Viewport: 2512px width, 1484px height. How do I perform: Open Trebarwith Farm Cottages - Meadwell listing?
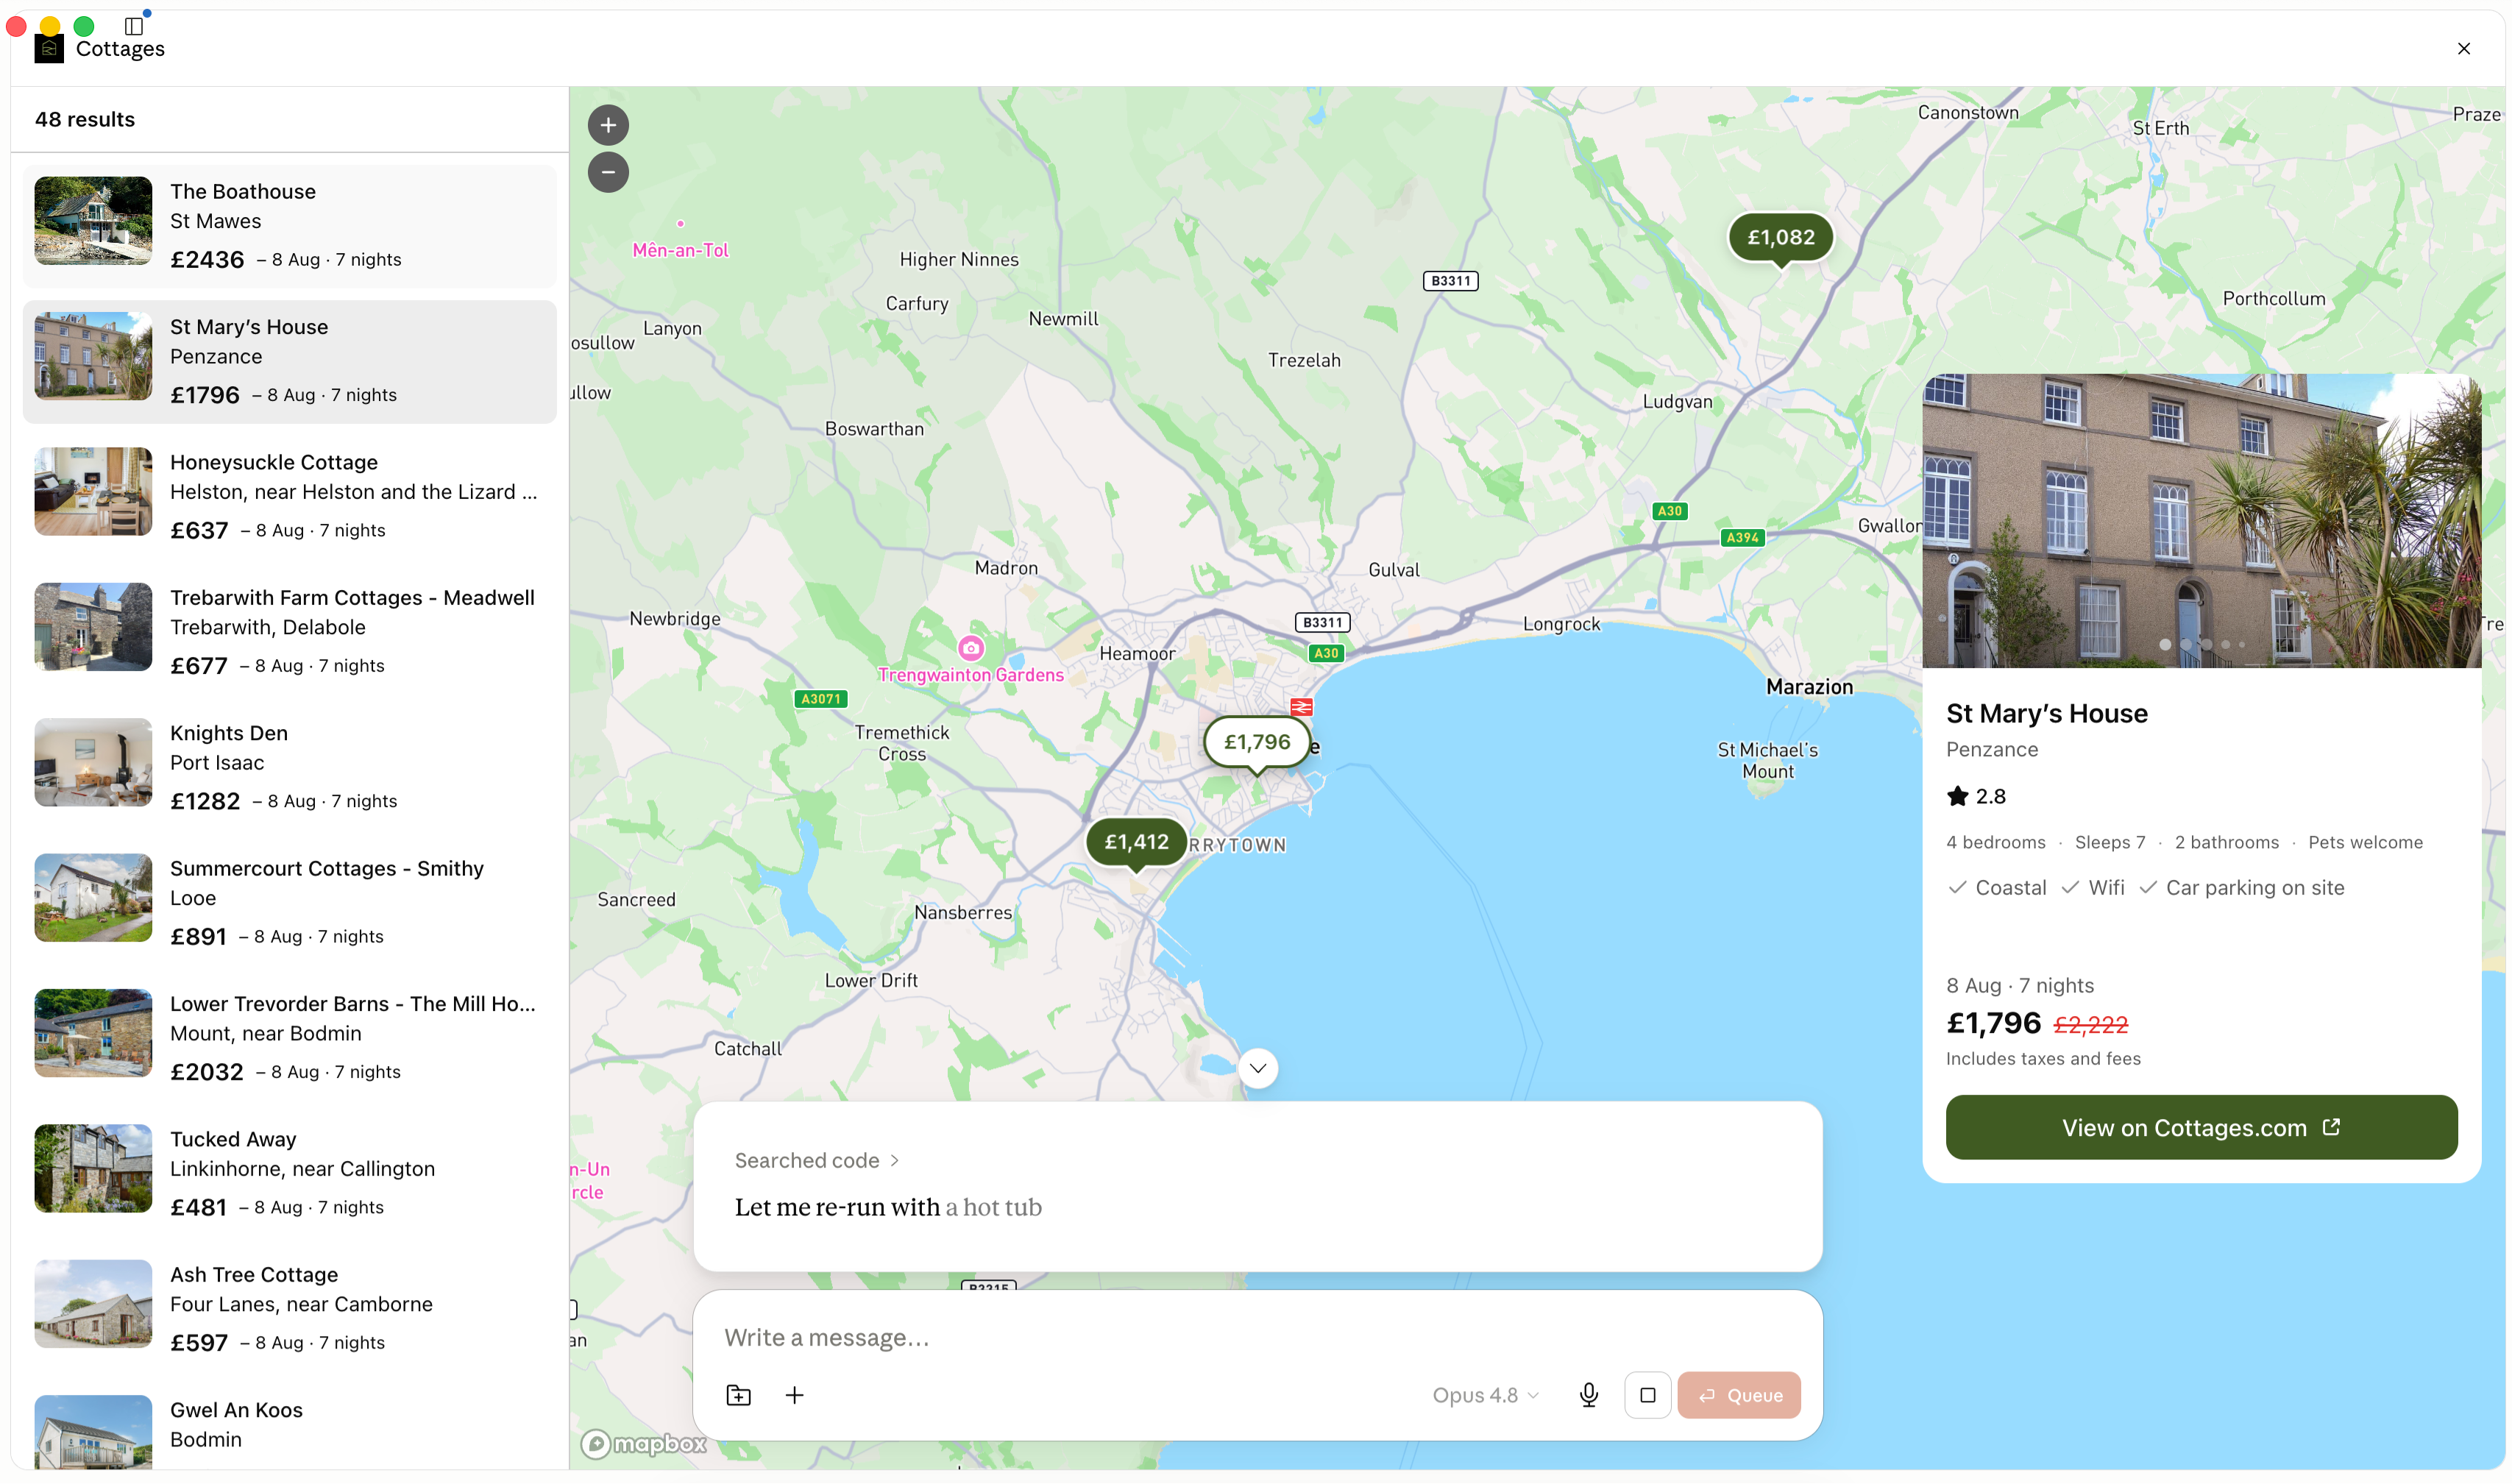(289, 632)
